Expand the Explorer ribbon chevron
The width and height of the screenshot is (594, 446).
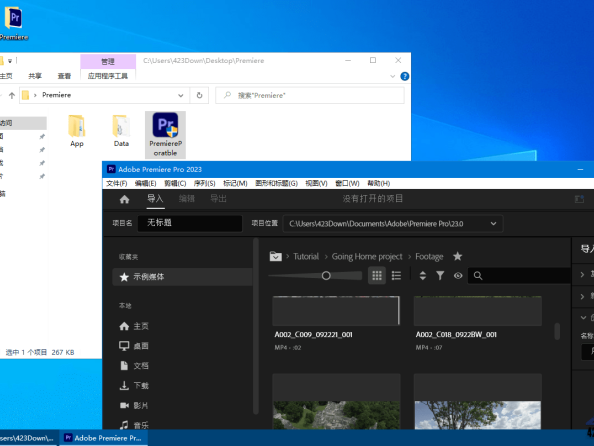point(392,77)
